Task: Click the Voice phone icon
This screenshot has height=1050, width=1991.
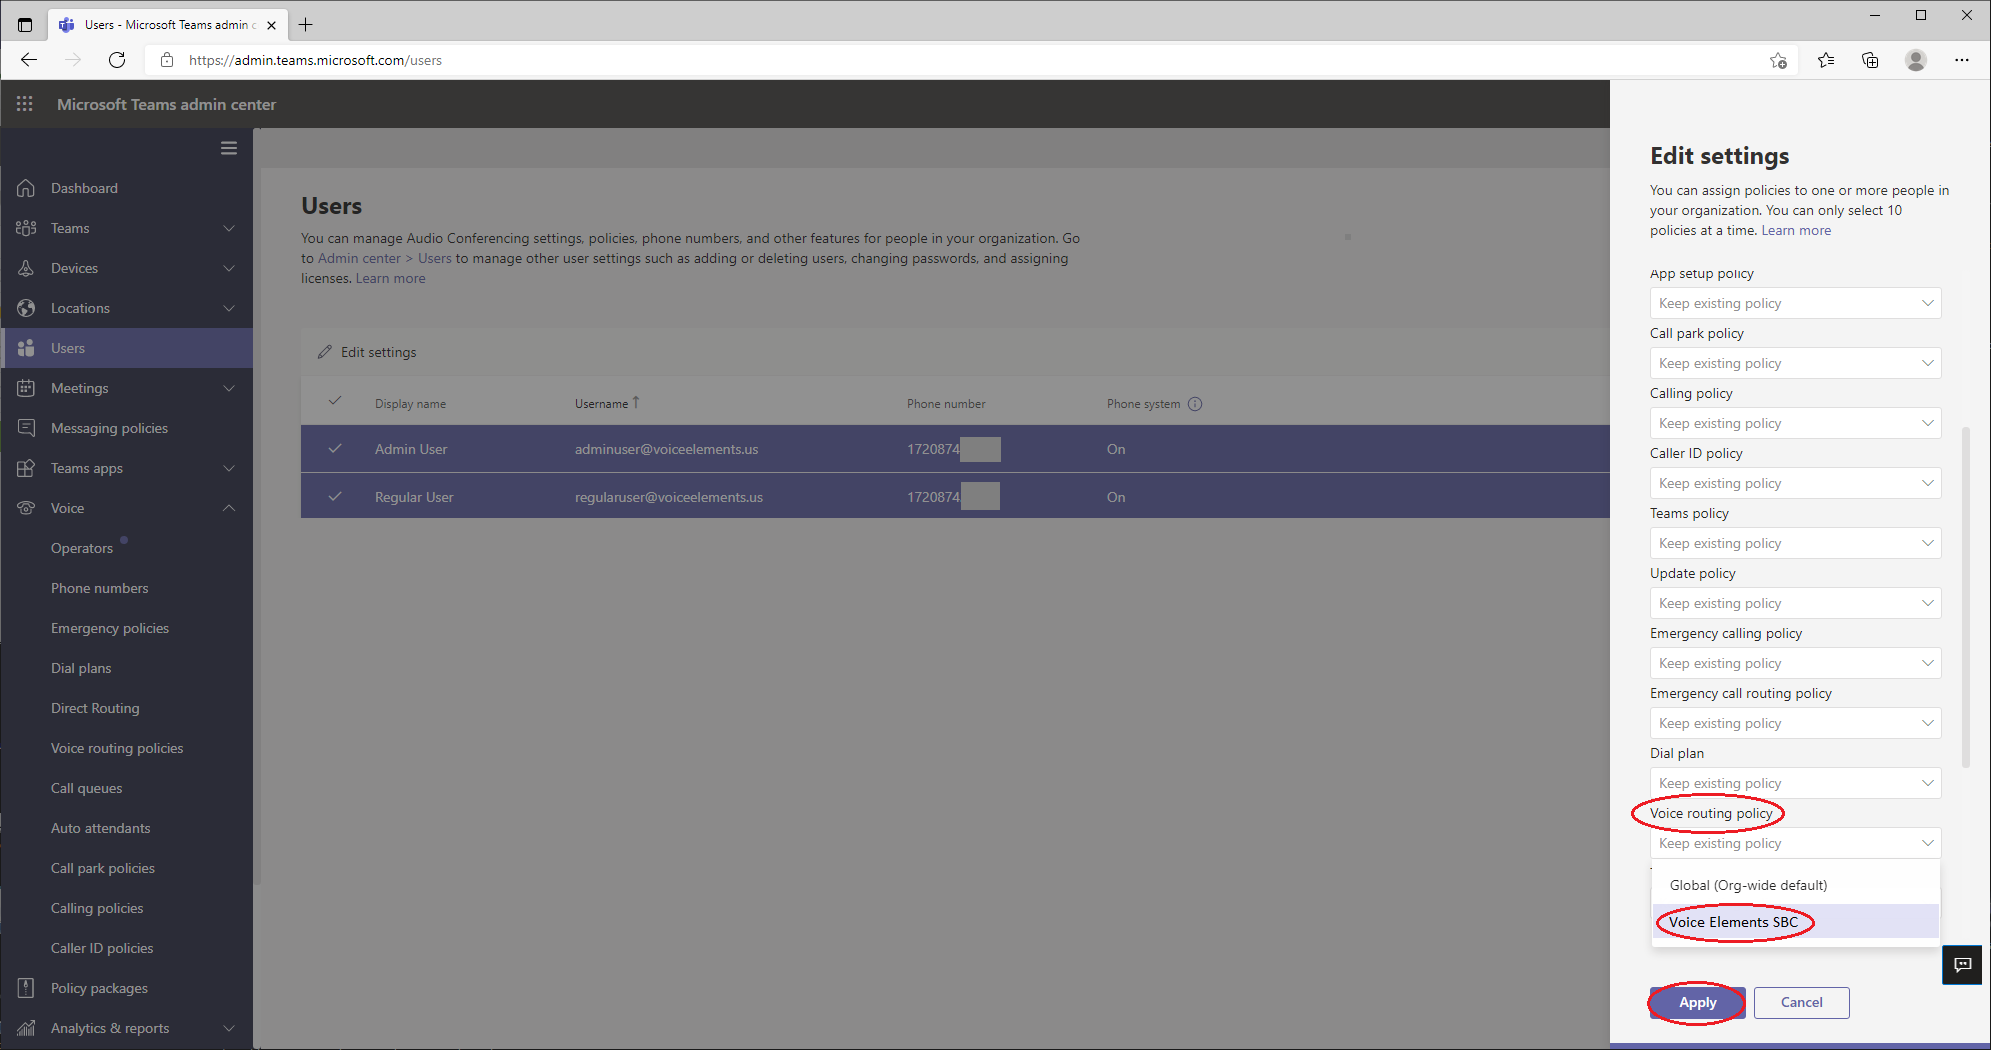Action: coord(26,508)
